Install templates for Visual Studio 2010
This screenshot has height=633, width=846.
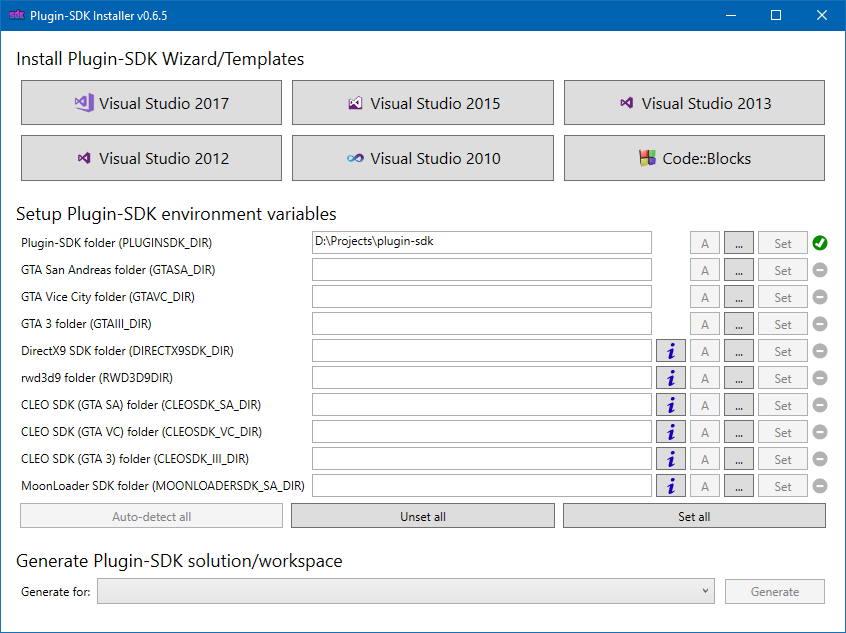pyautogui.click(x=422, y=158)
